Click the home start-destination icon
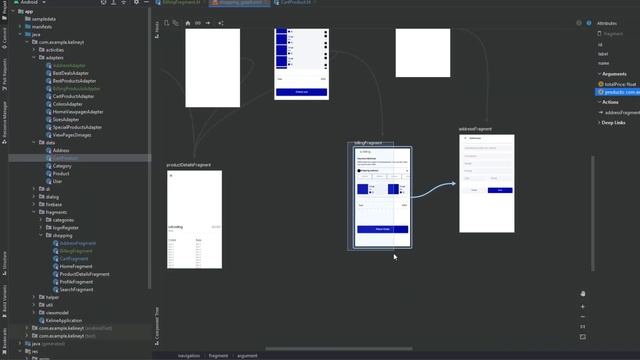The image size is (640, 360). click(188, 23)
